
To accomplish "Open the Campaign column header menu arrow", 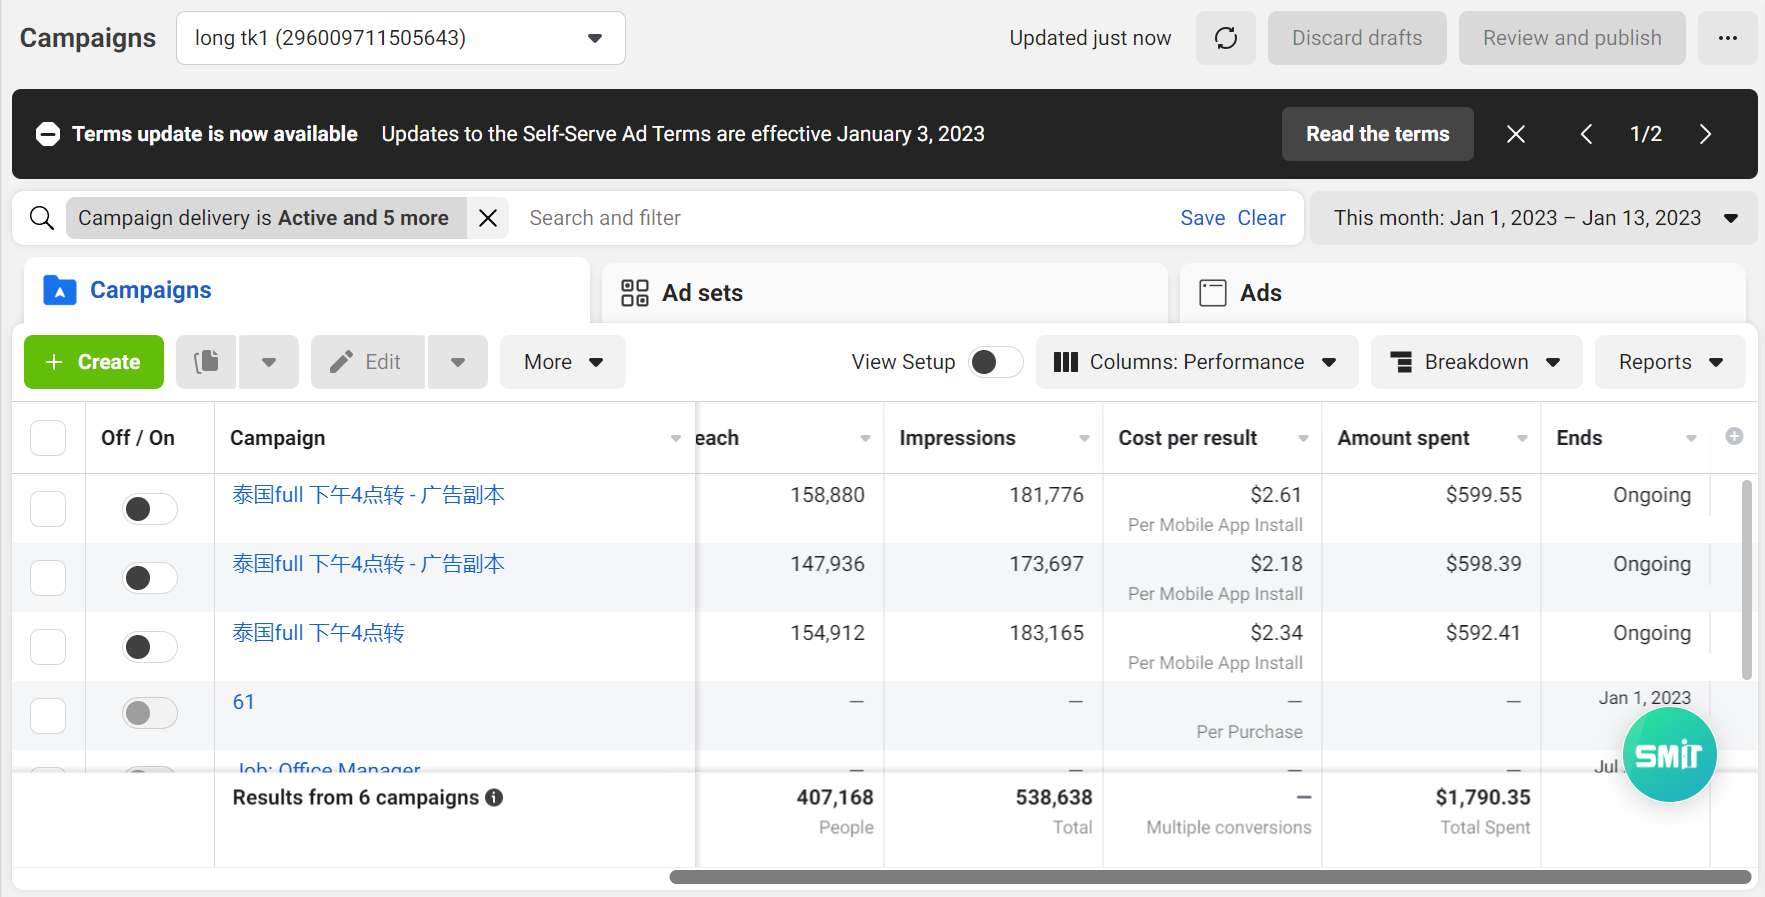I will [675, 438].
